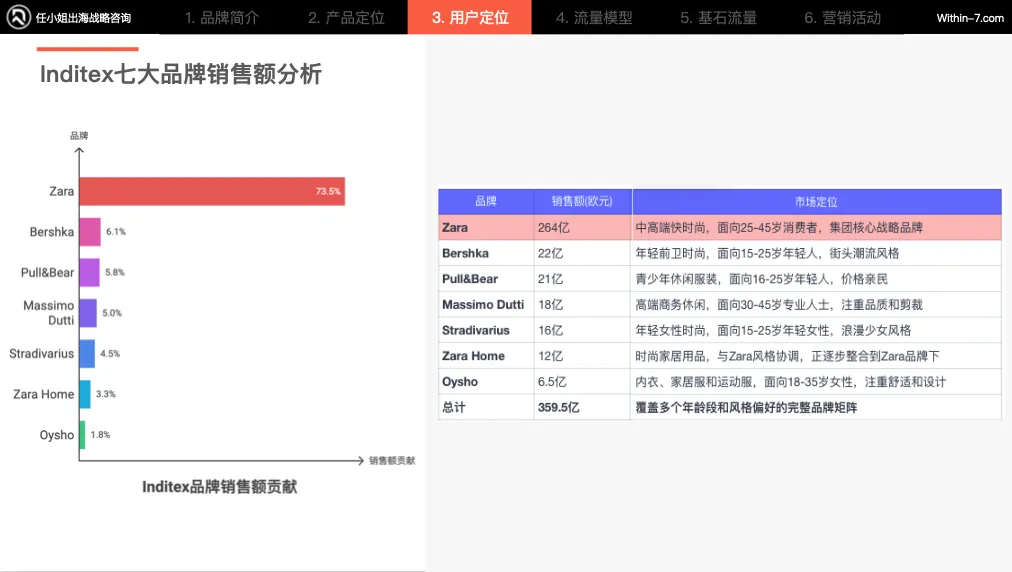Open the 4. 流量模型 tab
This screenshot has height=572, width=1012.
(x=594, y=17)
